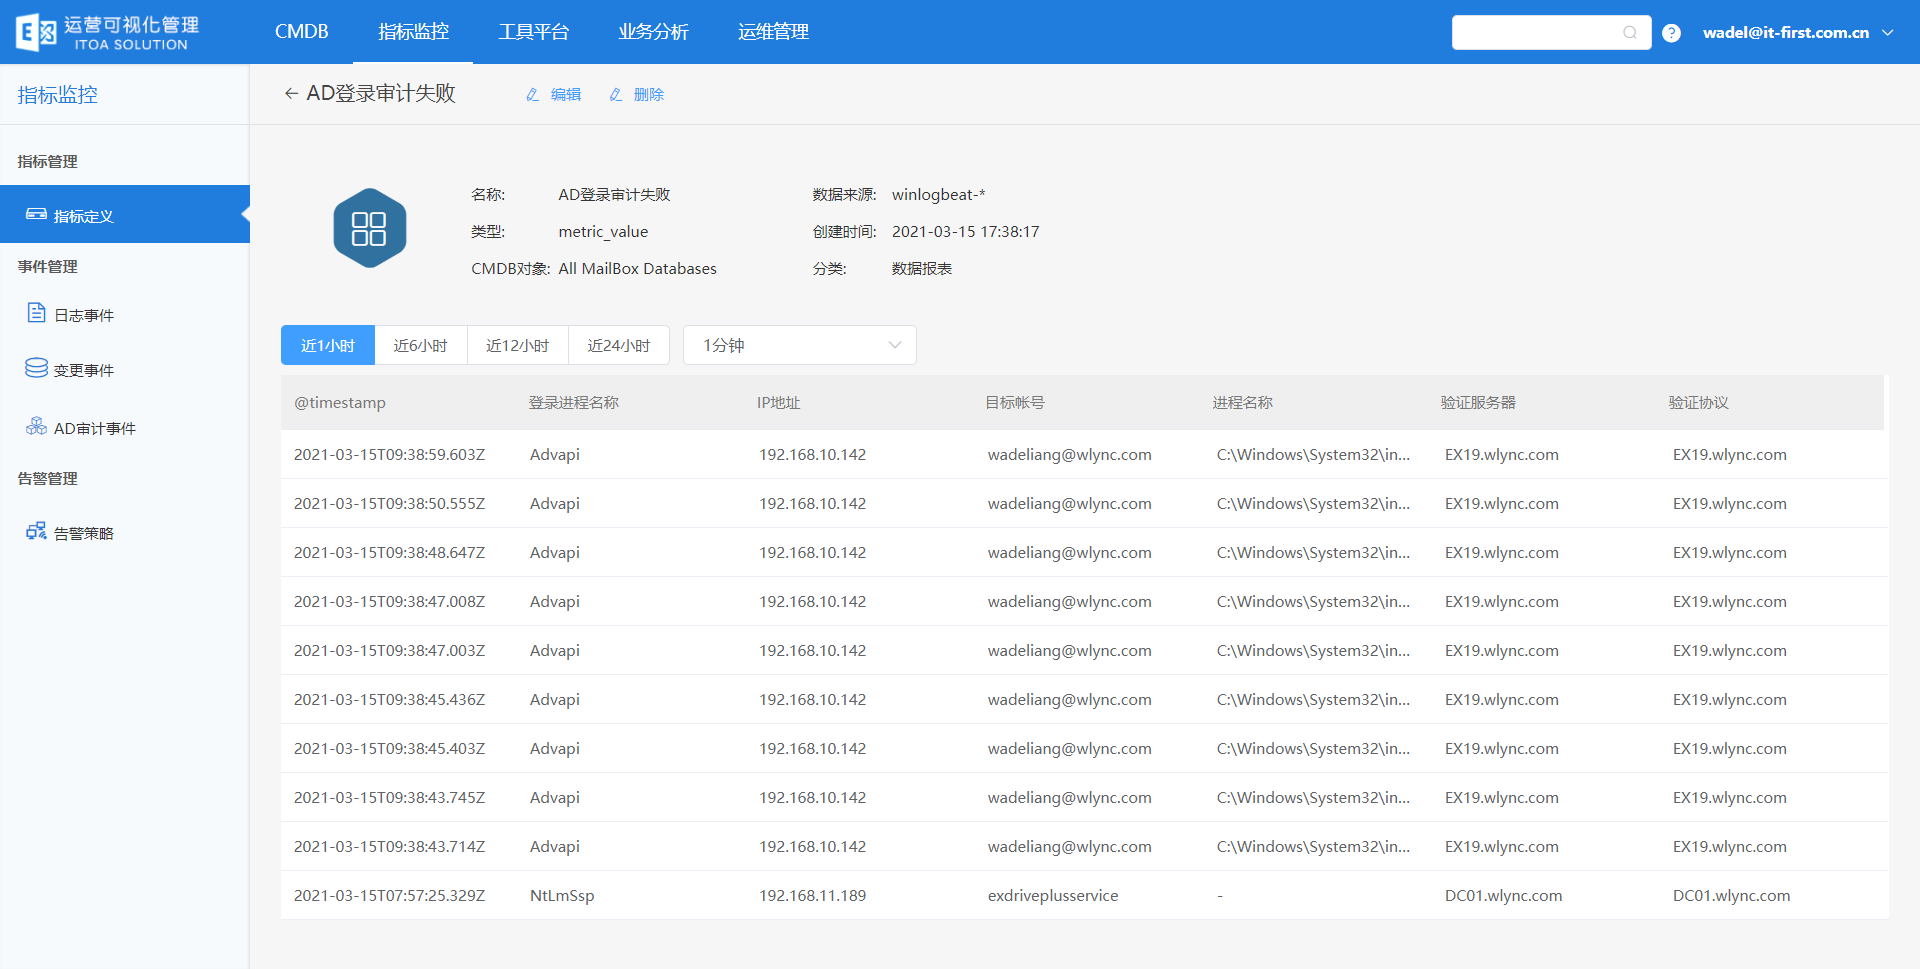Click the 指标监控 sidebar title

coord(58,94)
